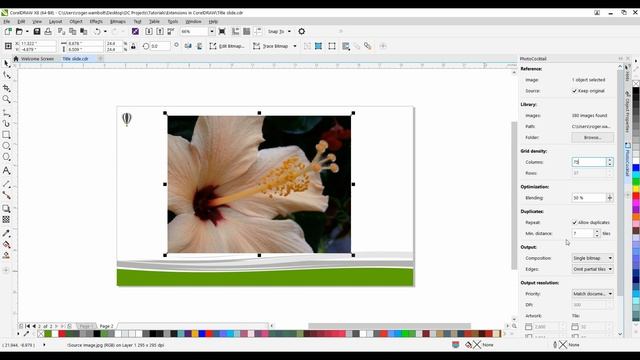Open the Options gear icon
The width and height of the screenshot is (640, 360).
click(x=302, y=31)
